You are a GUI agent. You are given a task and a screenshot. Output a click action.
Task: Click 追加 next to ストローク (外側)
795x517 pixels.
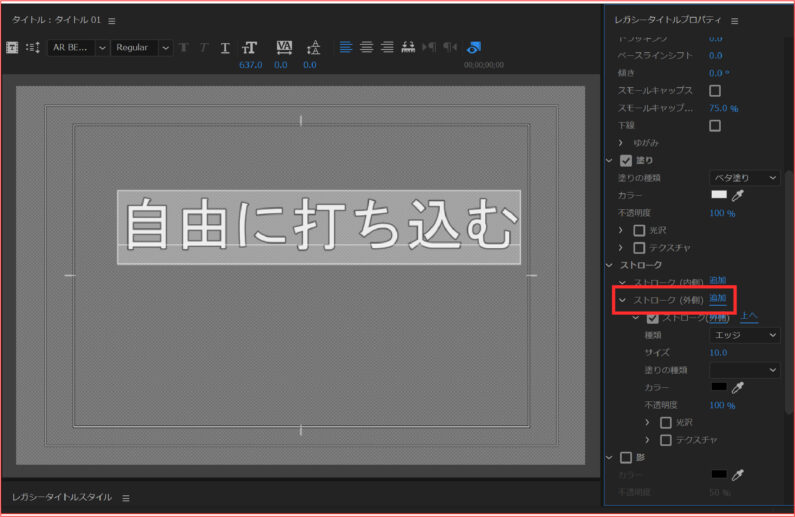tap(717, 299)
